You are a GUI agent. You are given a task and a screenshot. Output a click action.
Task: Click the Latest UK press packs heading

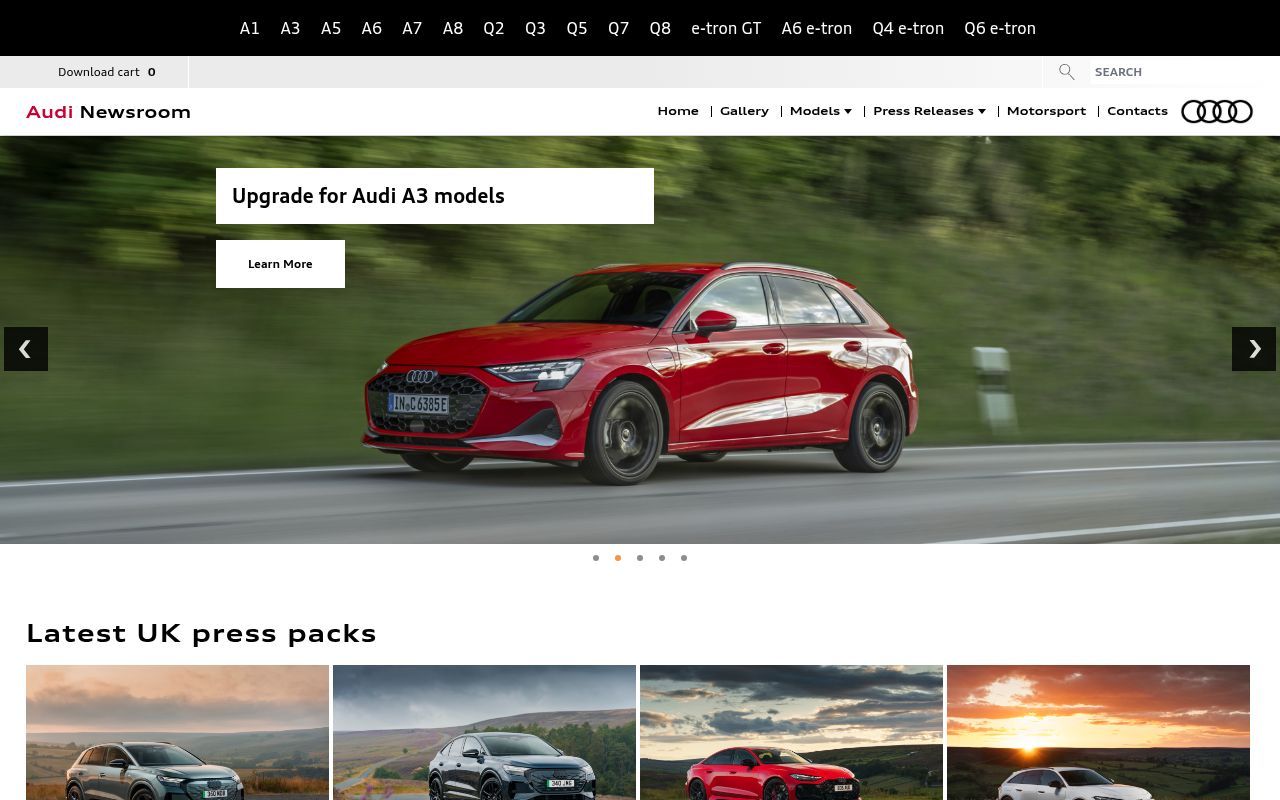(x=201, y=633)
